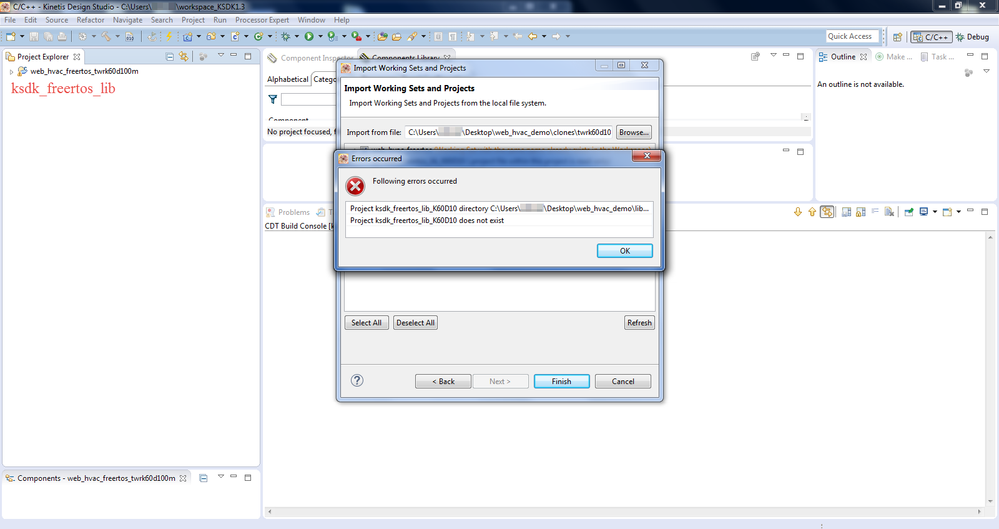The height and width of the screenshot is (529, 999).
Task: Open the Run dropdown arrow
Action: tap(320, 37)
